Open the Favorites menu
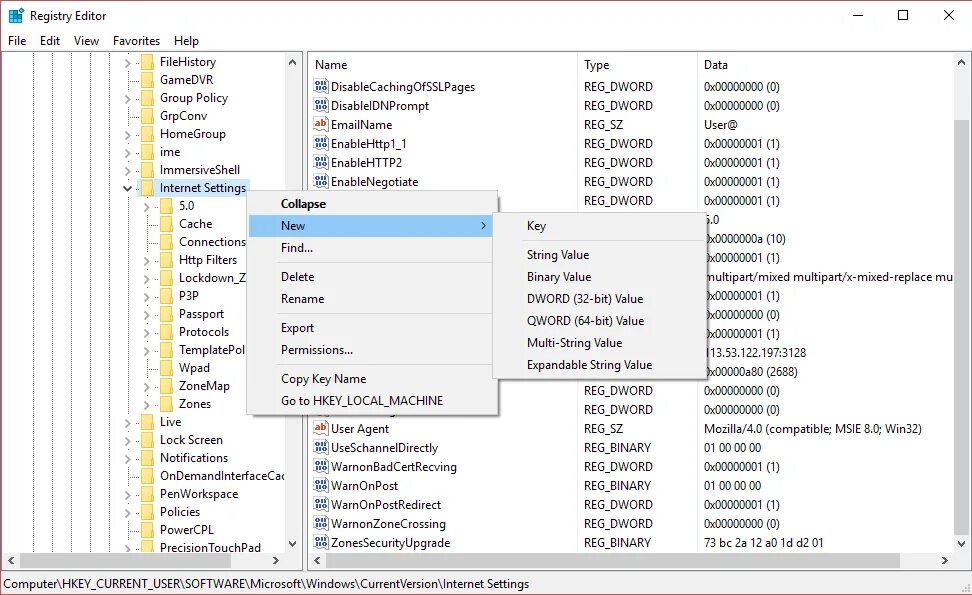Screen dimensions: 972x595 coord(136,41)
